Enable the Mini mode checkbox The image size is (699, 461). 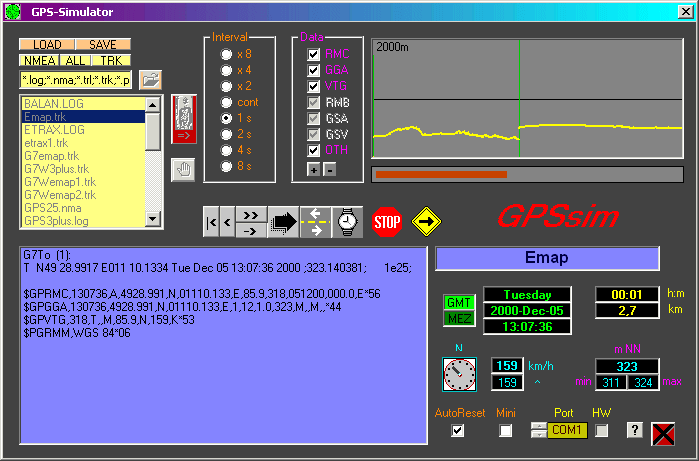click(506, 430)
